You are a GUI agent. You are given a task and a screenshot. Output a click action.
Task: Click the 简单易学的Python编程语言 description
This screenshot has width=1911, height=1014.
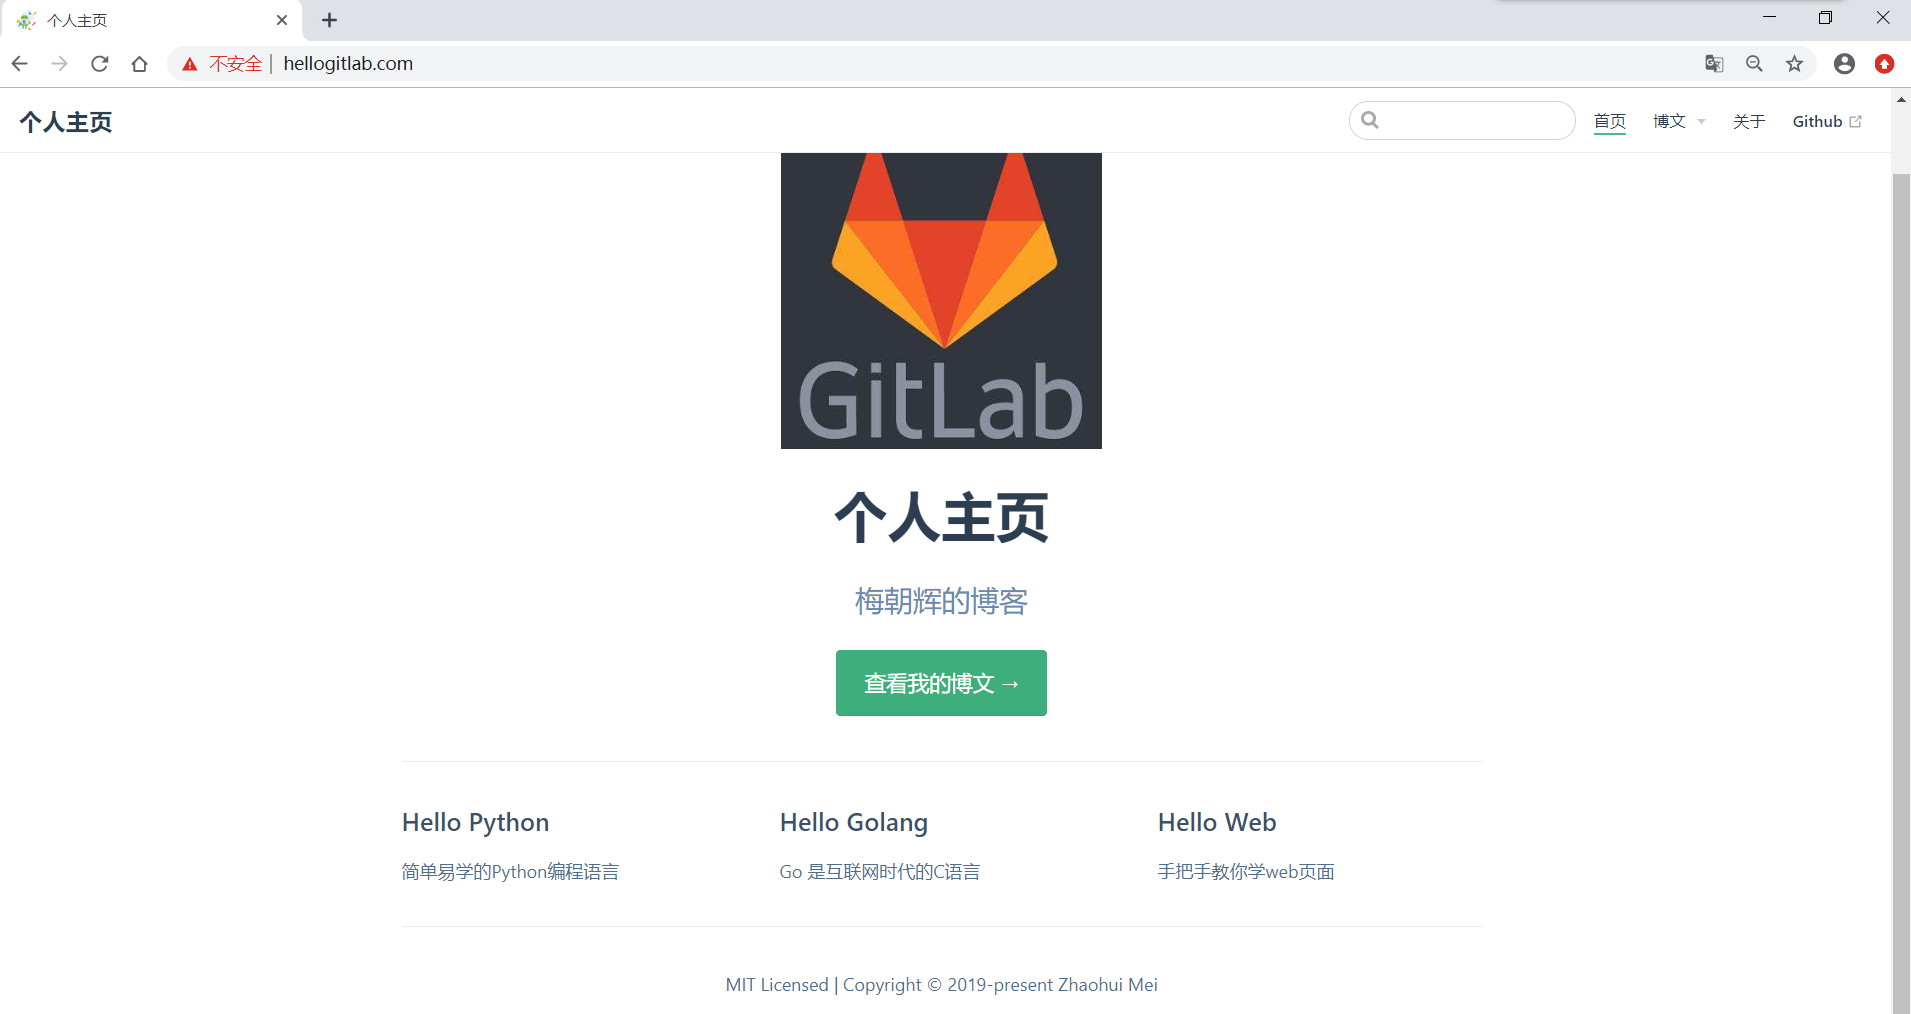point(510,872)
